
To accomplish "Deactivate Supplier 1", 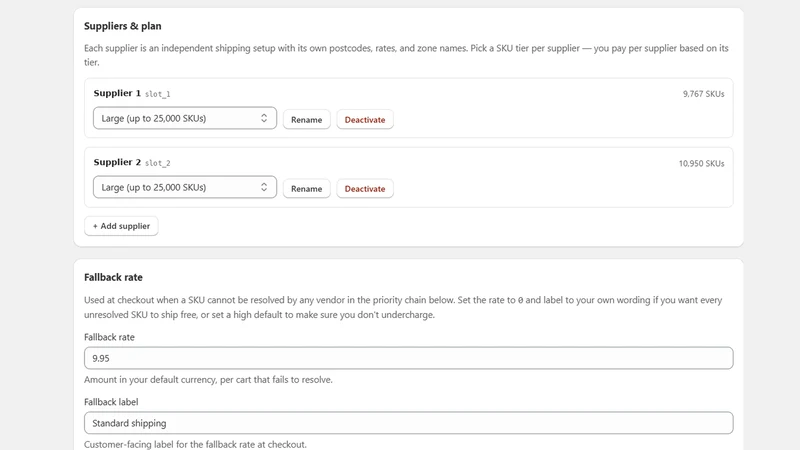I will tap(365, 119).
